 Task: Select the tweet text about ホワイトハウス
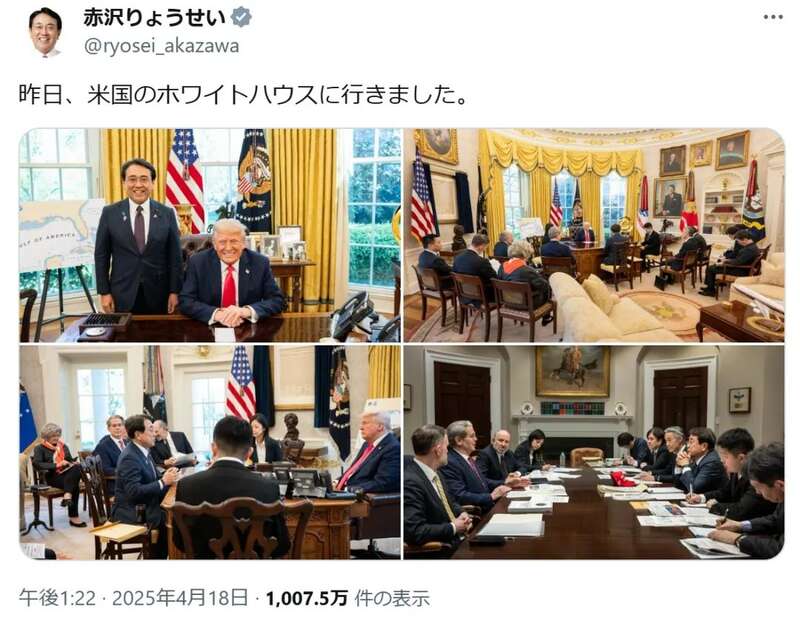pyautogui.click(x=242, y=94)
